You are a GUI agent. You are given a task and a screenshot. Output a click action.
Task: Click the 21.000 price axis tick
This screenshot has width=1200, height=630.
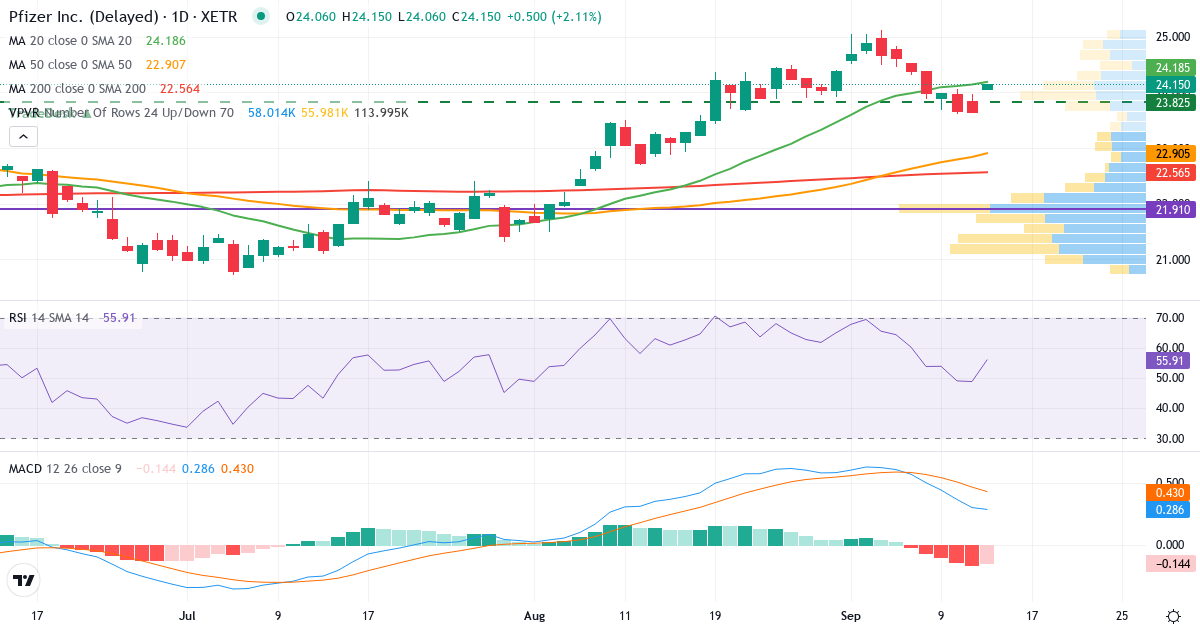point(1172,260)
